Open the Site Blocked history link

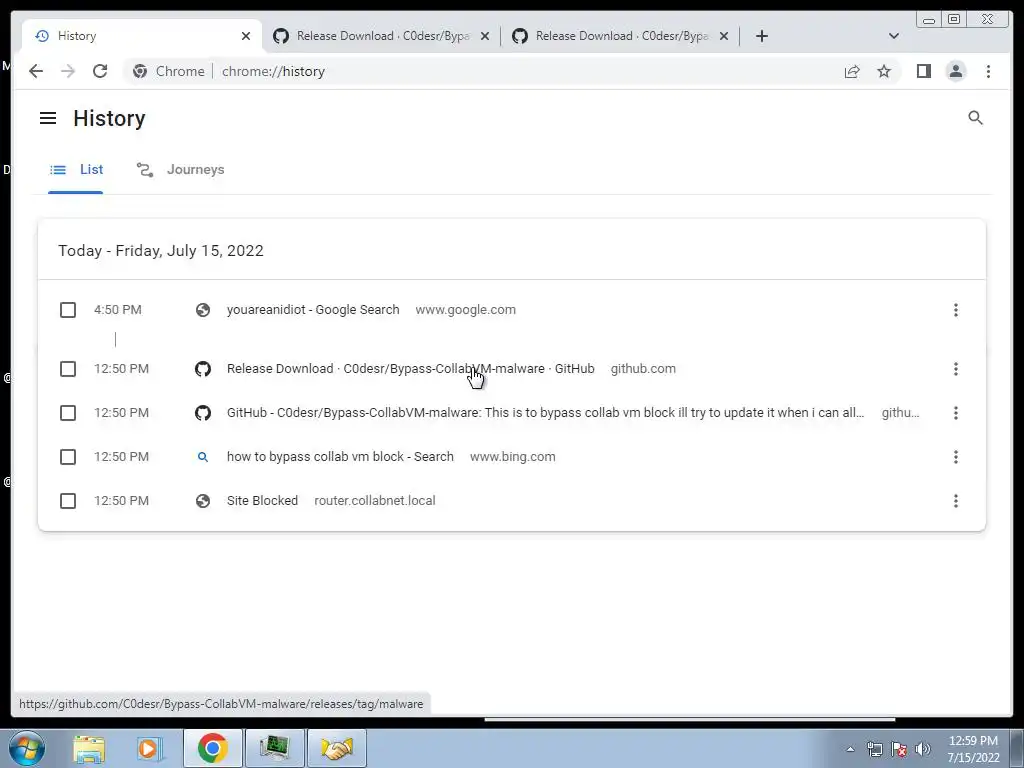[x=262, y=501]
